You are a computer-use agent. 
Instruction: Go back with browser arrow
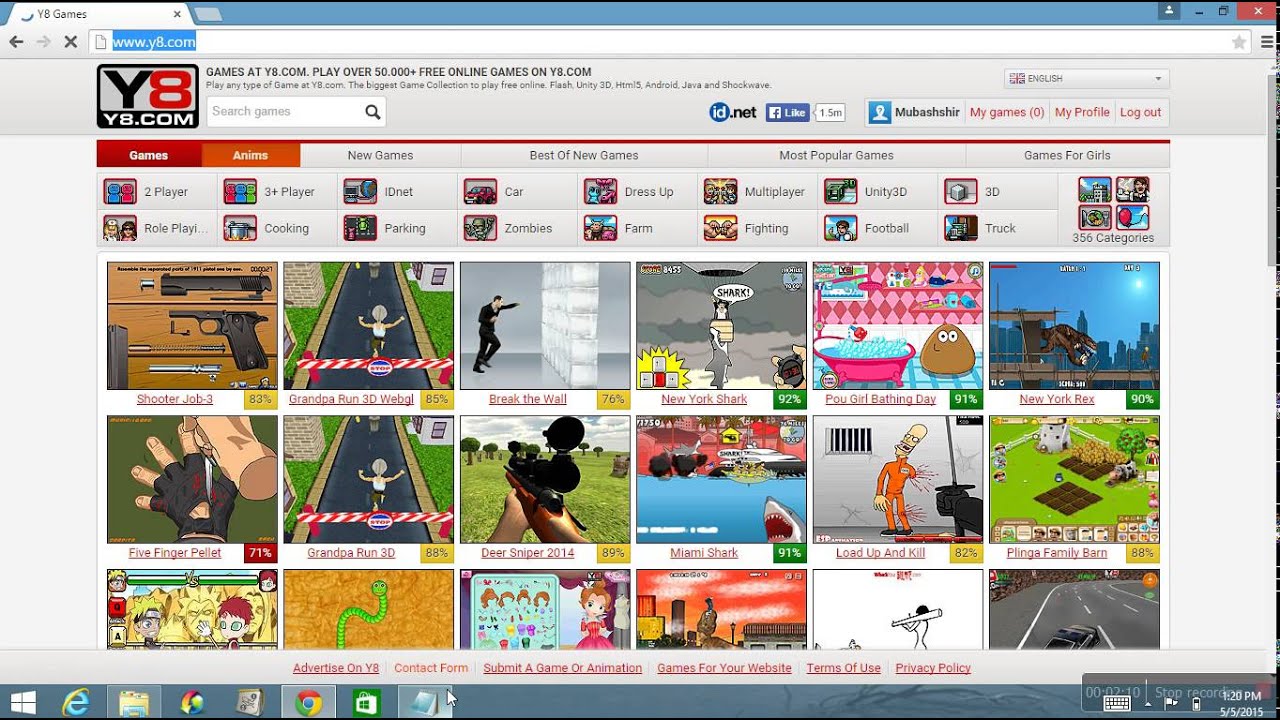pos(16,42)
